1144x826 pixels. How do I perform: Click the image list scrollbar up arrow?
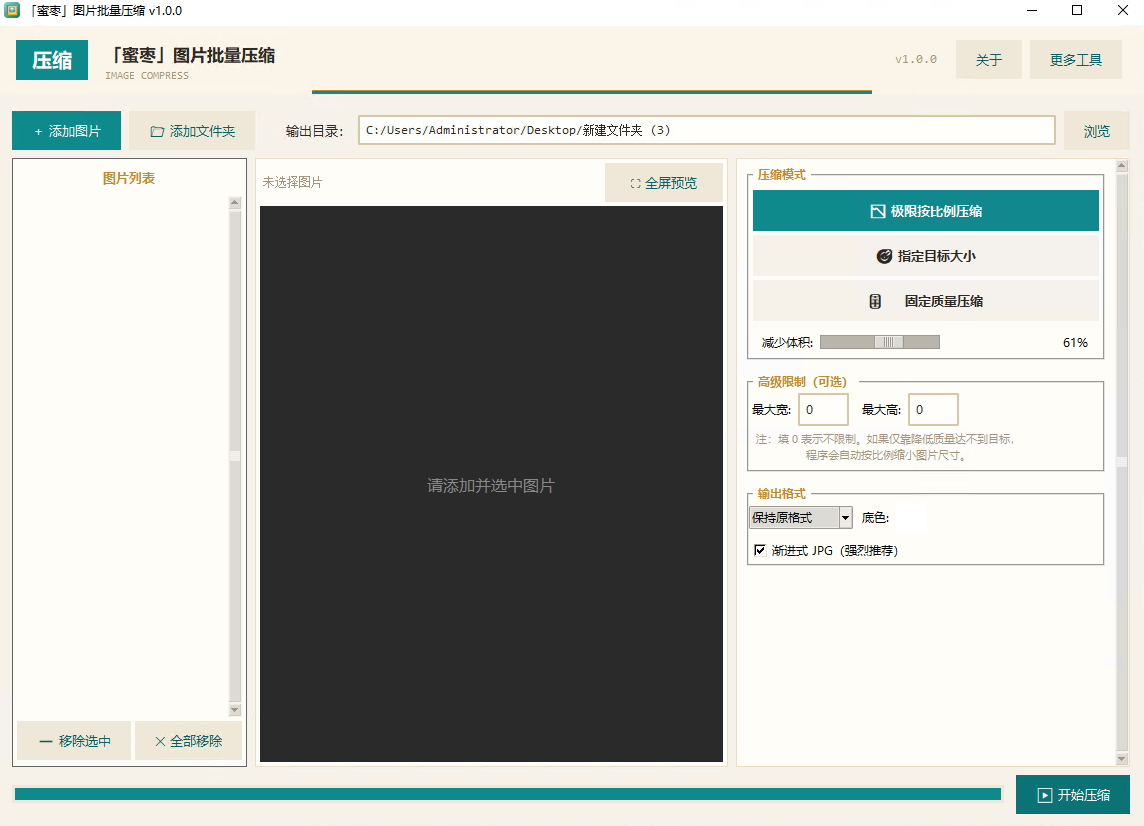point(234,202)
